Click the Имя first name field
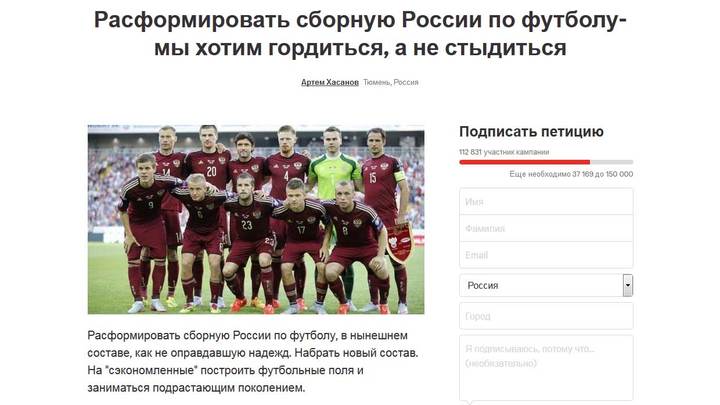 546,202
